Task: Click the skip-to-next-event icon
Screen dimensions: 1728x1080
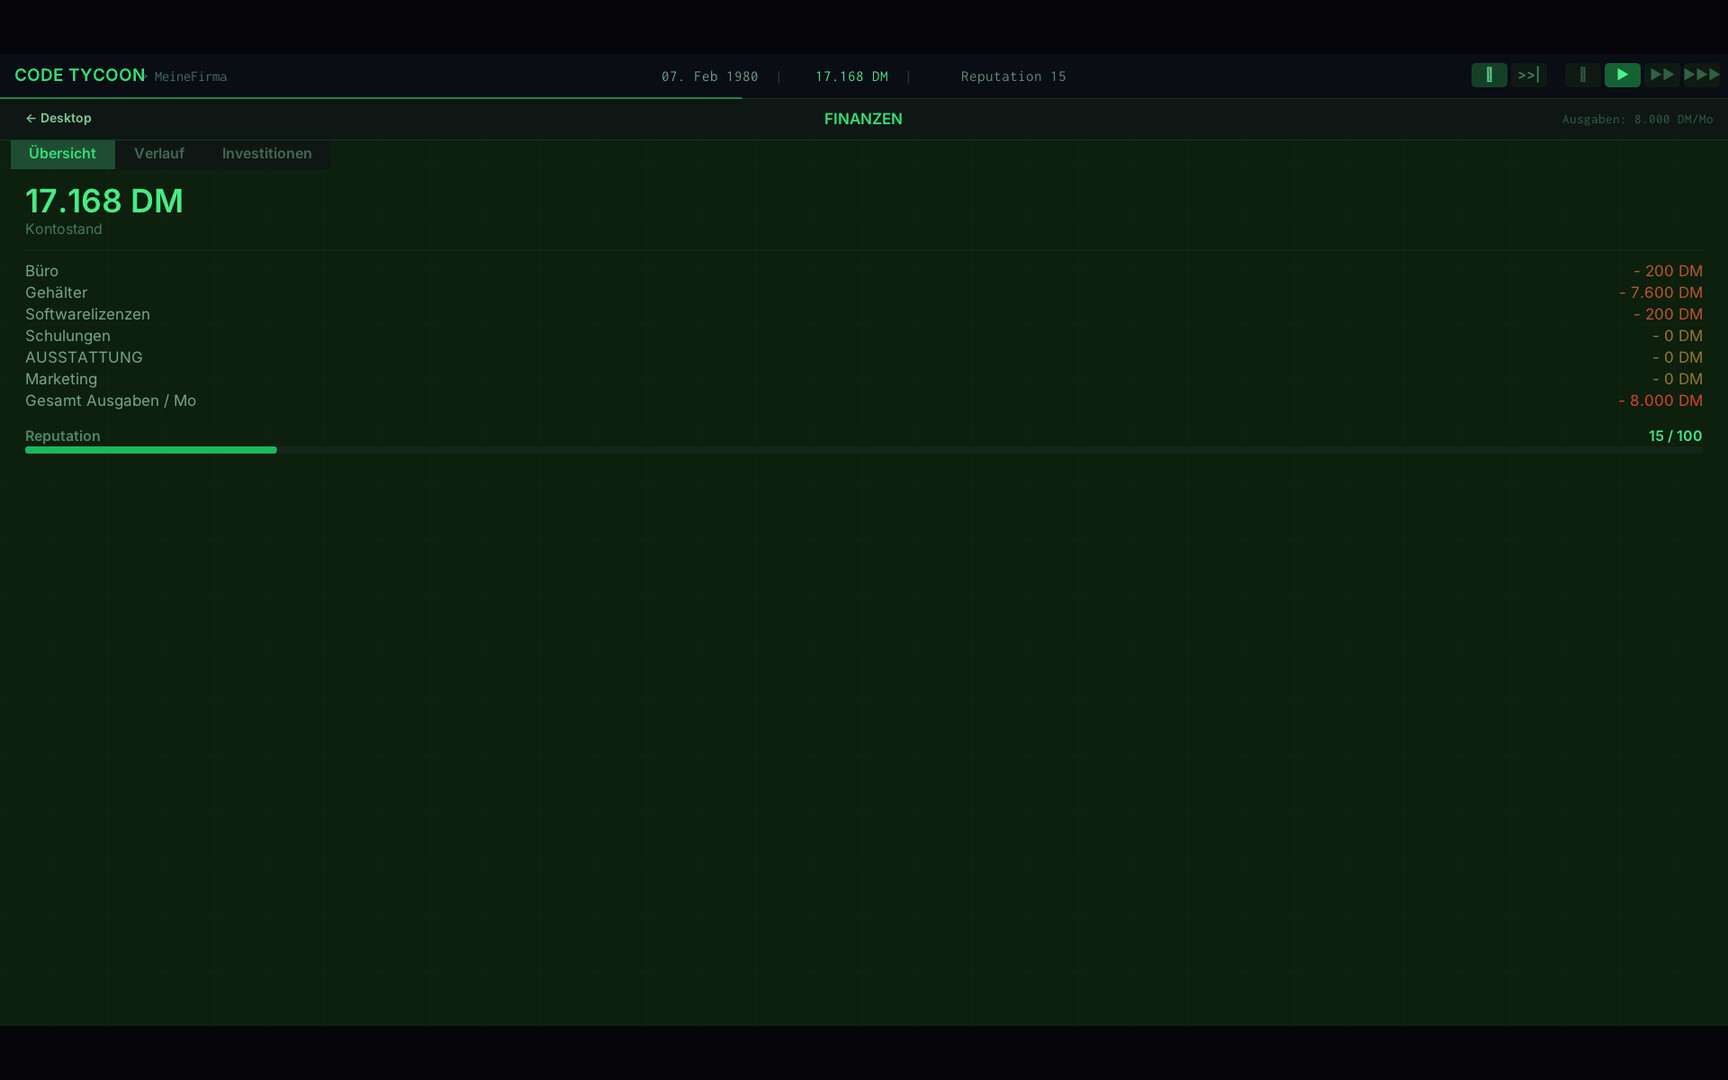Action: click(x=1528, y=75)
